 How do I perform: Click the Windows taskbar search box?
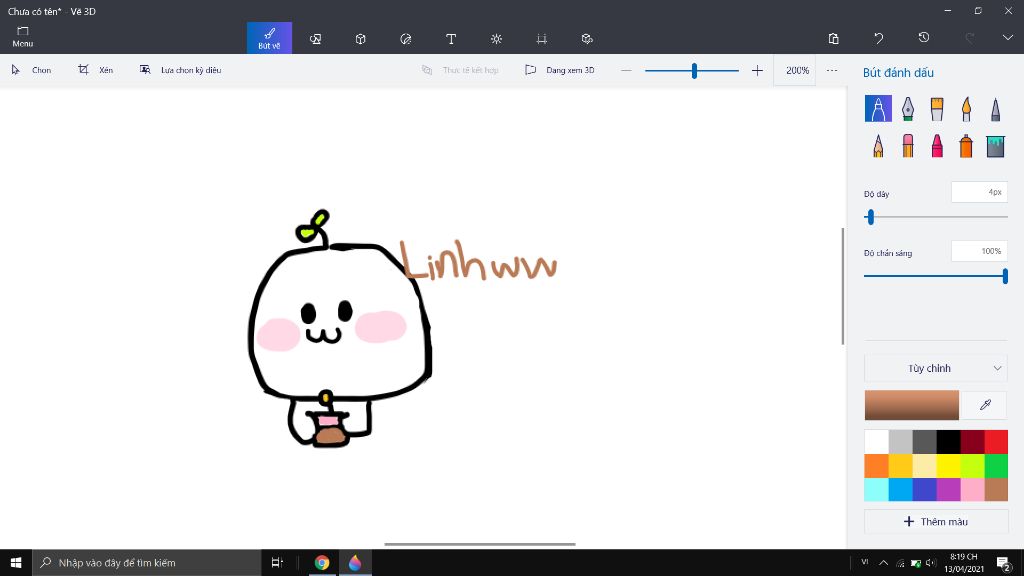click(x=147, y=562)
